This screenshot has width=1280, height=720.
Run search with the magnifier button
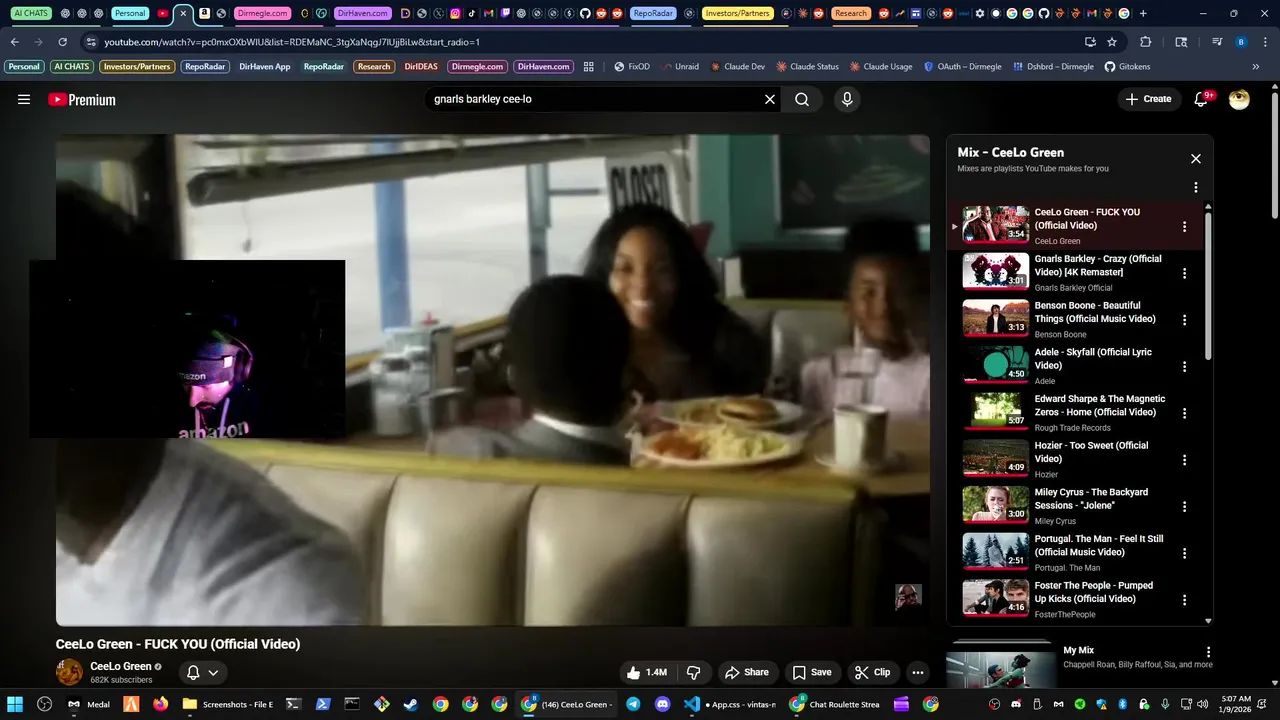coord(802,99)
